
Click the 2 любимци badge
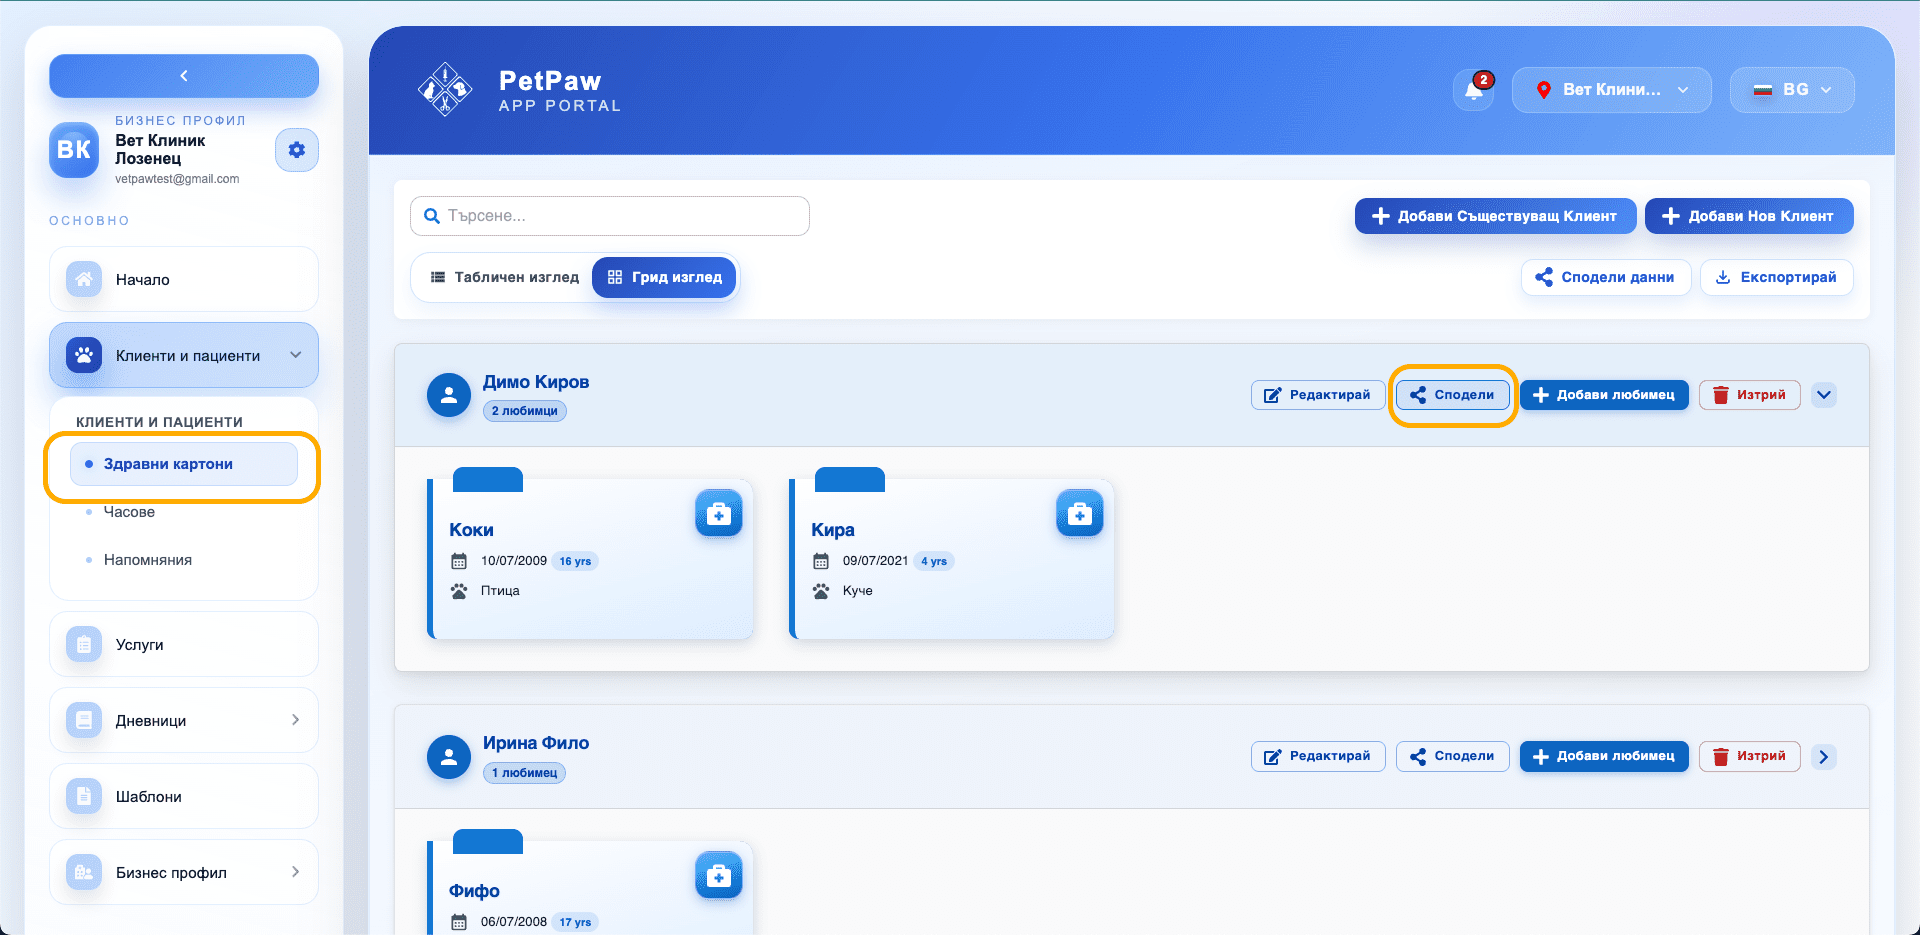525,411
